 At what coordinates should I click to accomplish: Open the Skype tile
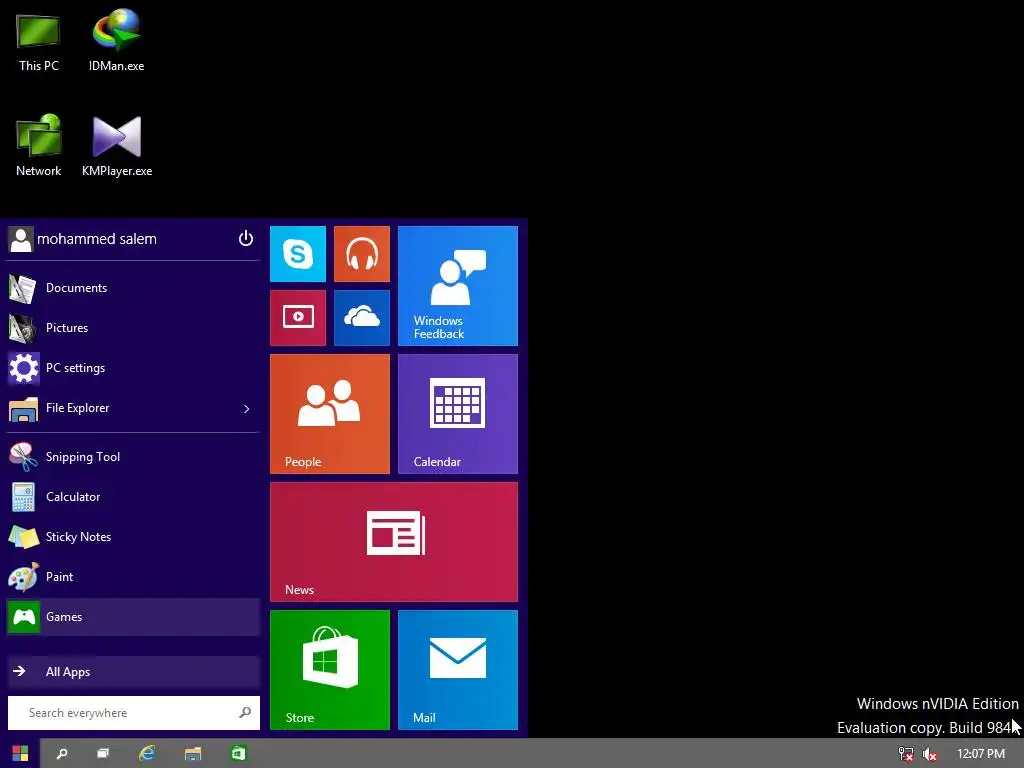[298, 254]
